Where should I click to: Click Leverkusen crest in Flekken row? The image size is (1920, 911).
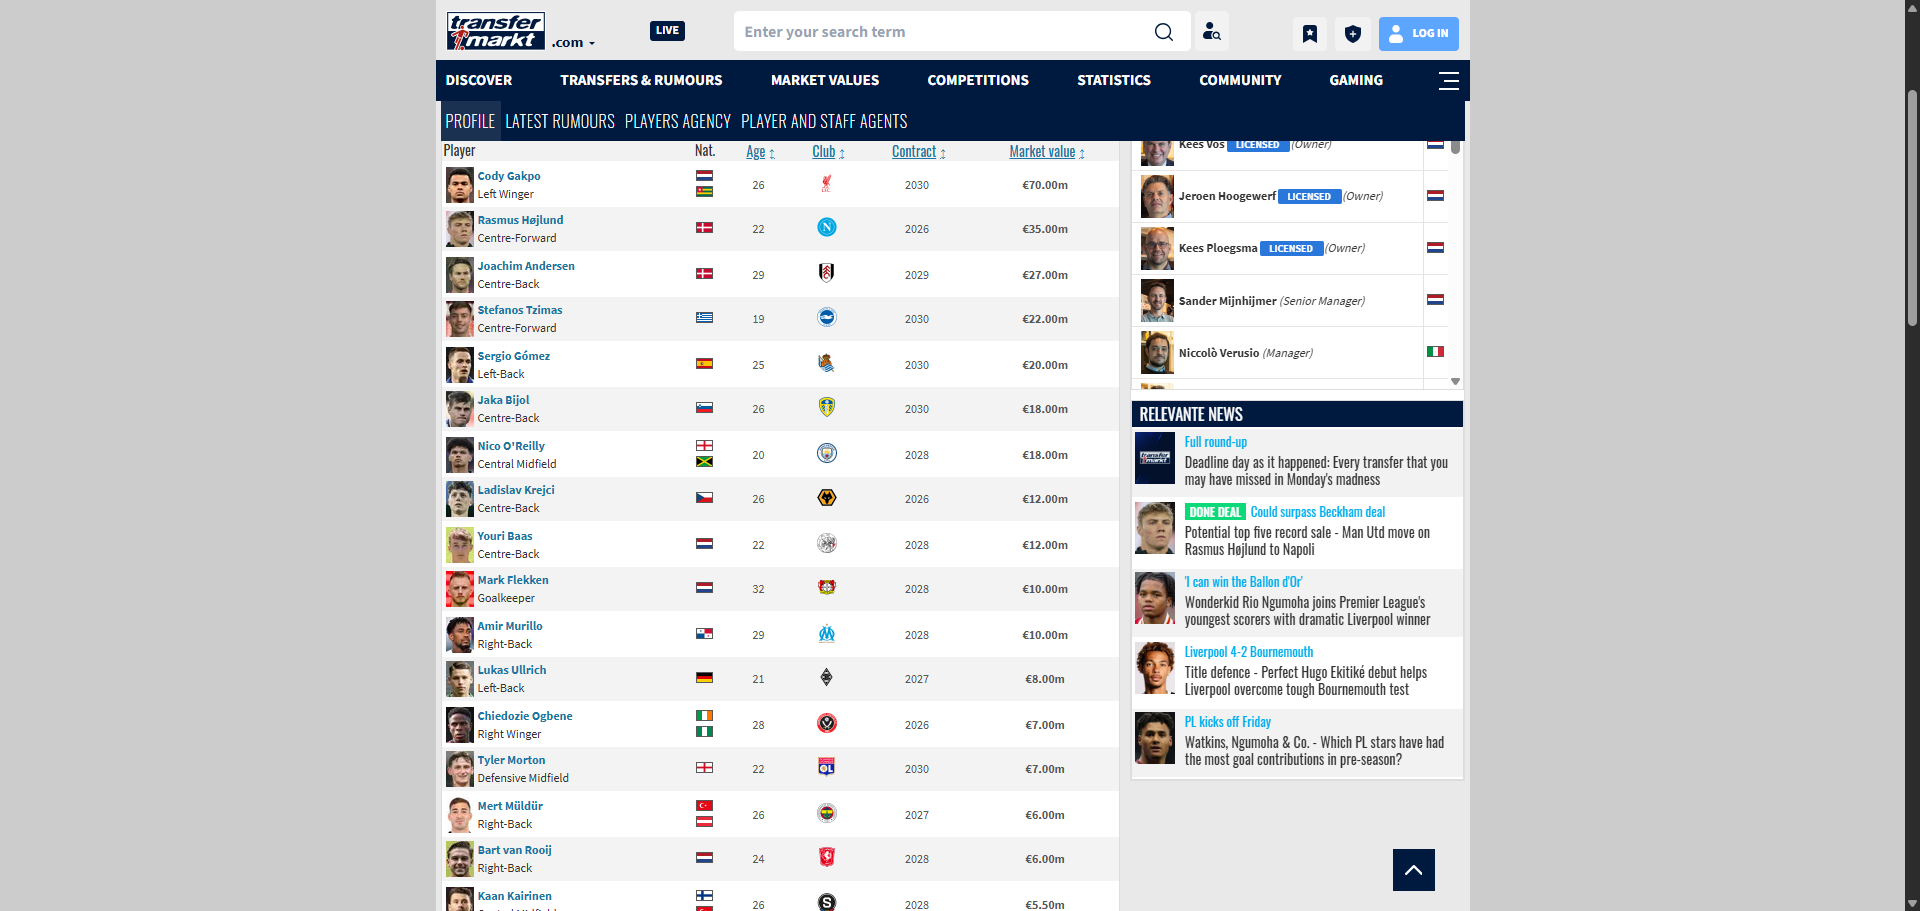826,588
